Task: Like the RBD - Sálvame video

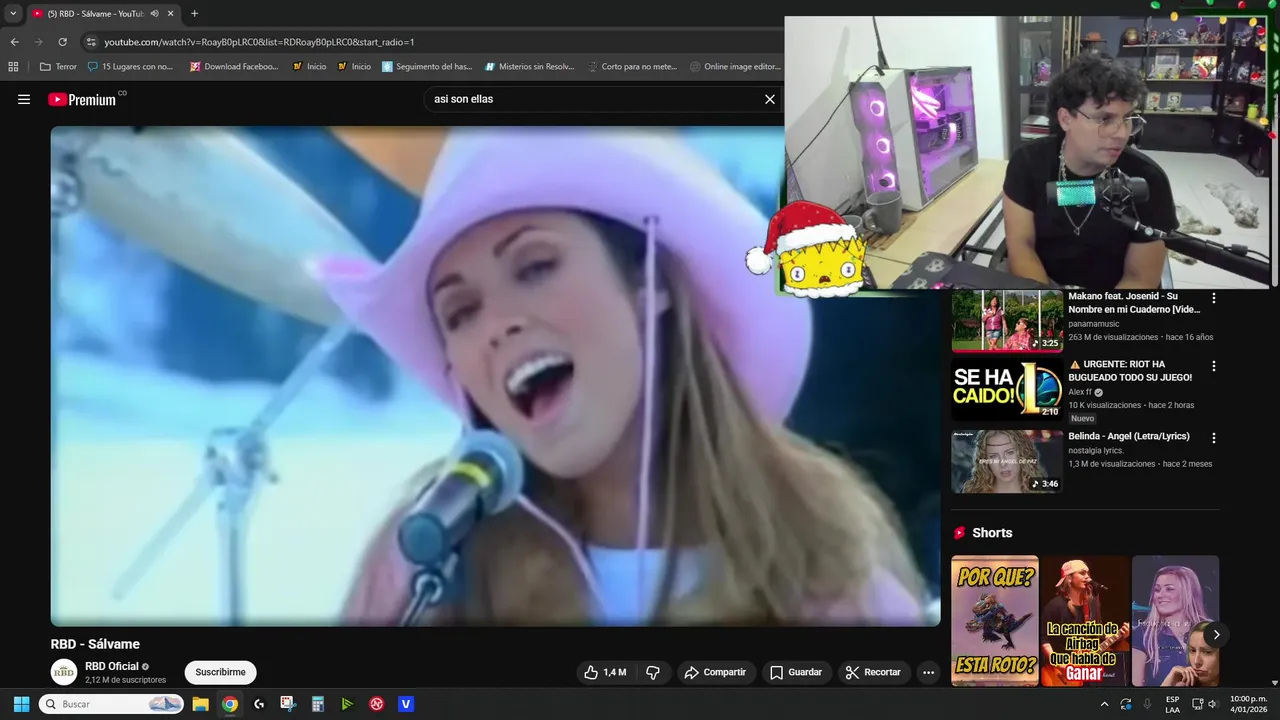Action: (605, 672)
